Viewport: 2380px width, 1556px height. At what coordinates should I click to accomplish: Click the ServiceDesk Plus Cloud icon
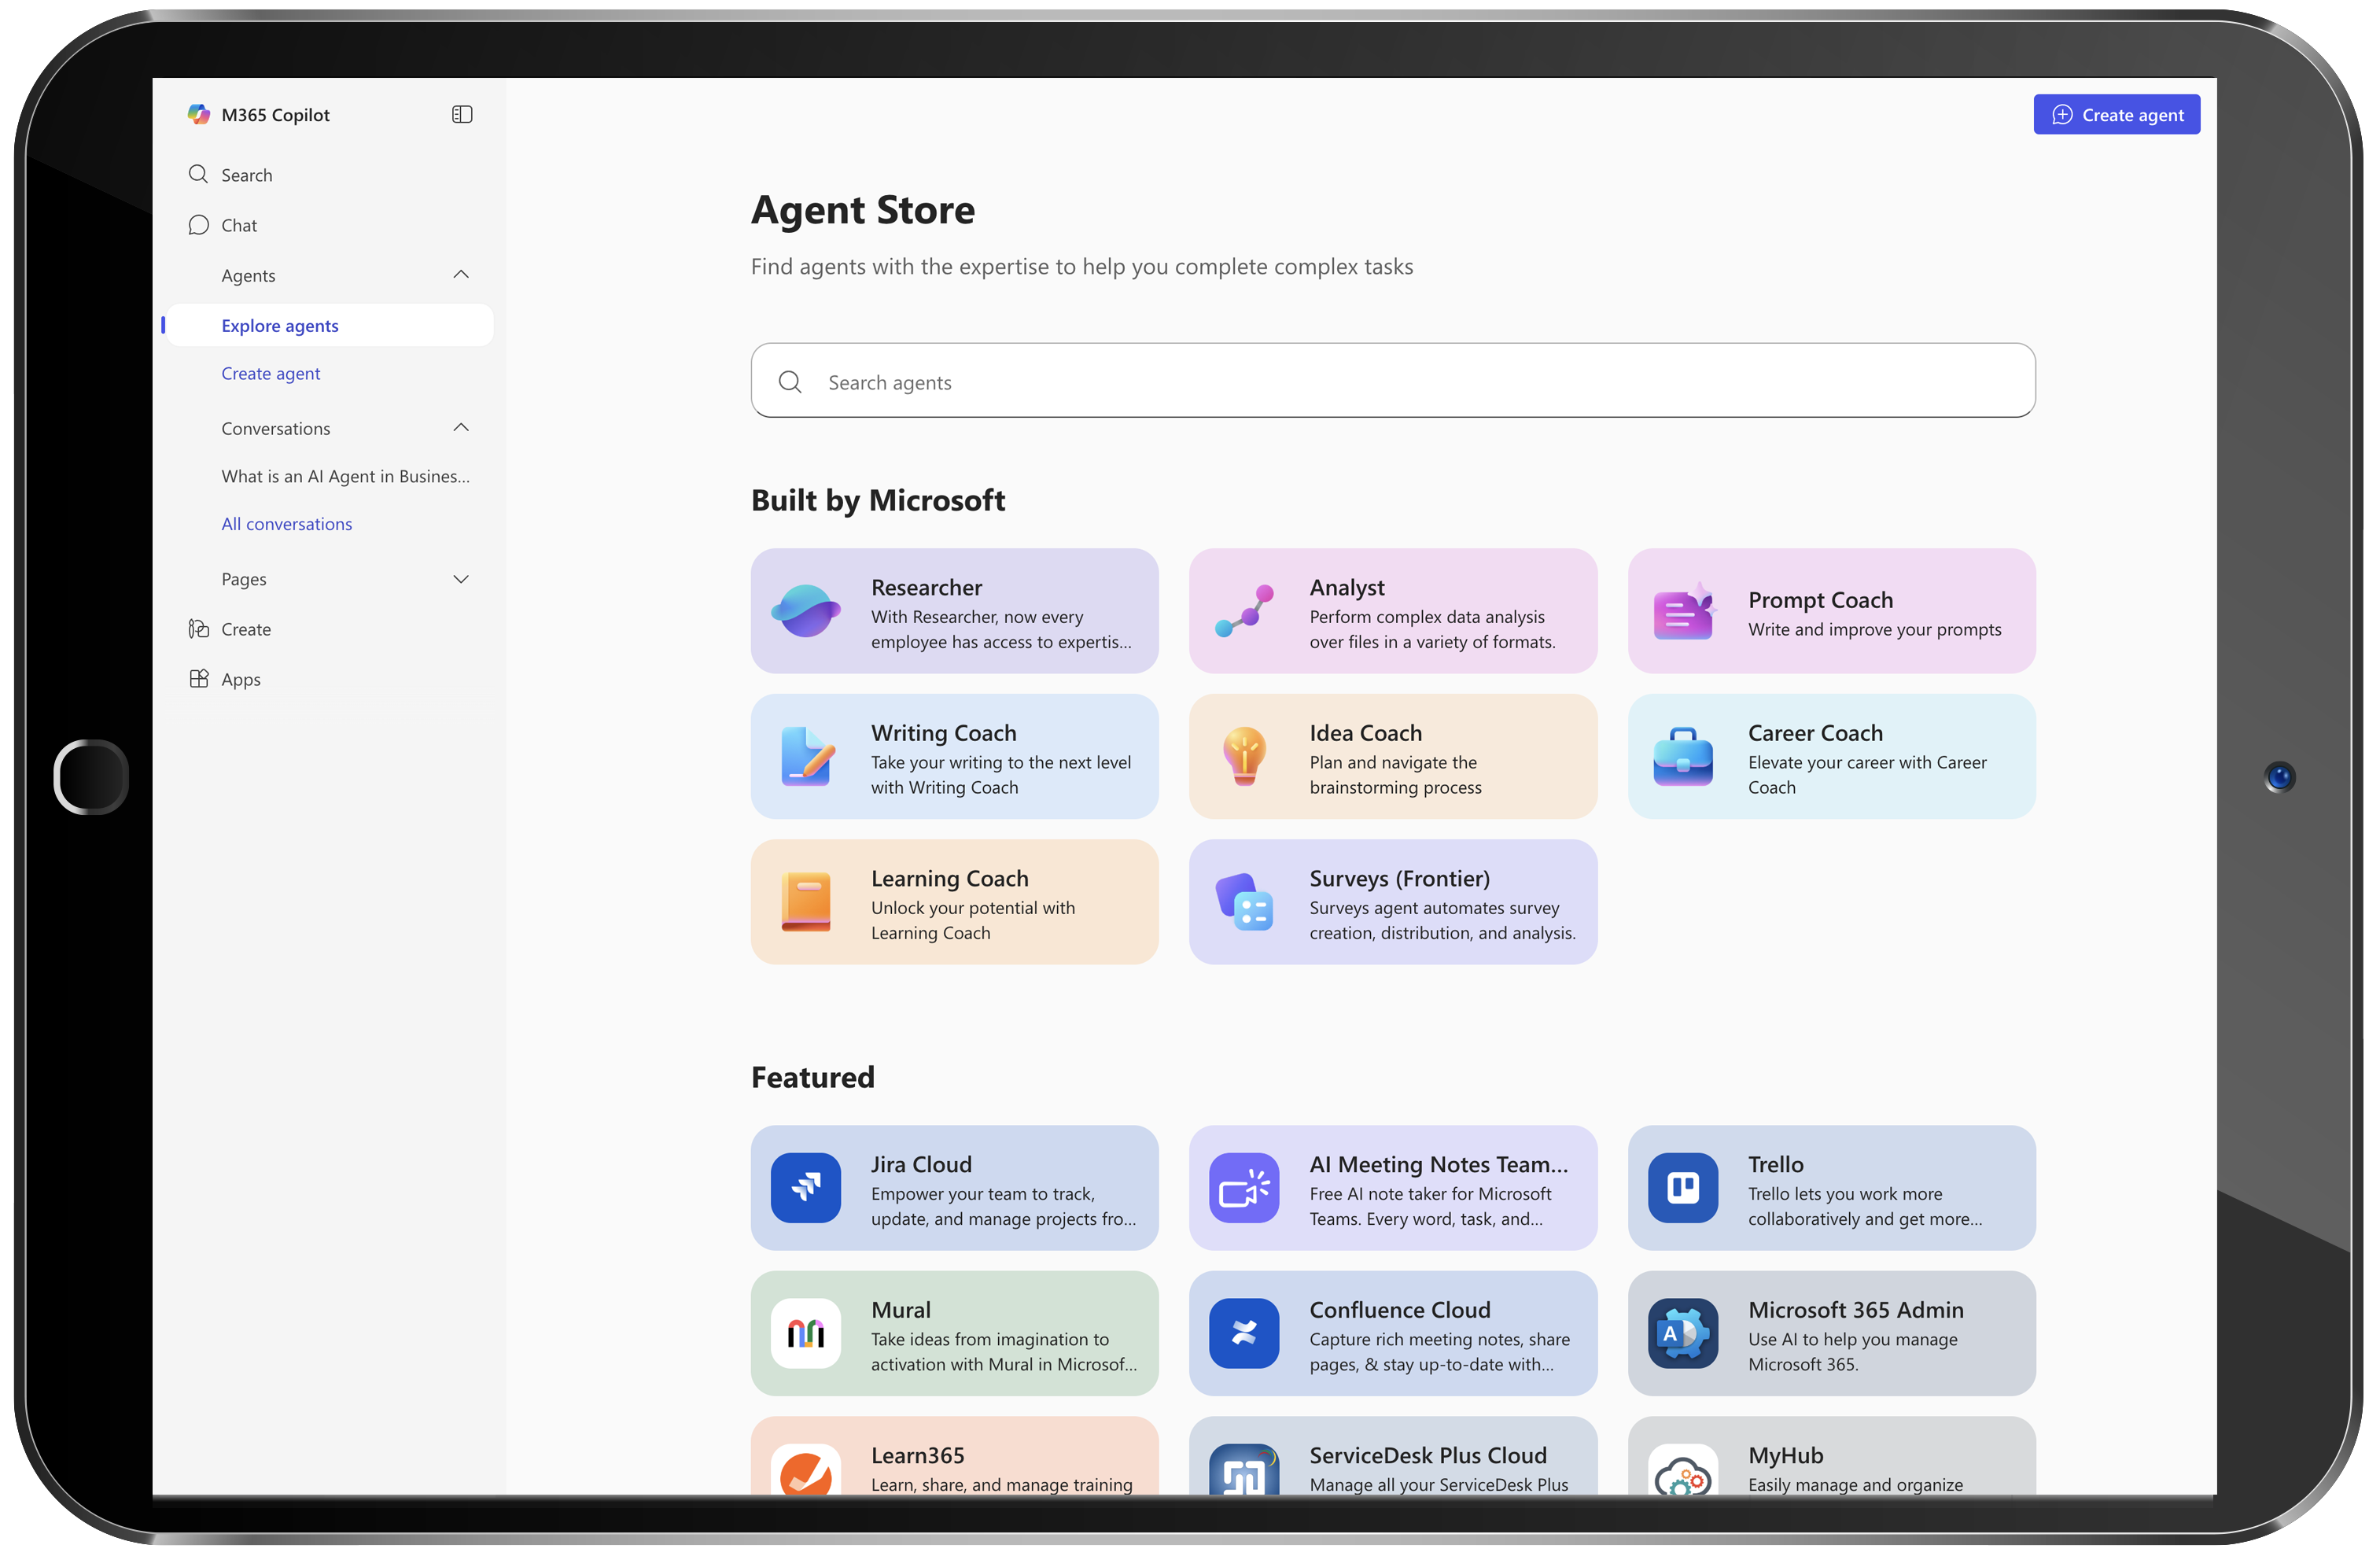tap(1244, 1470)
